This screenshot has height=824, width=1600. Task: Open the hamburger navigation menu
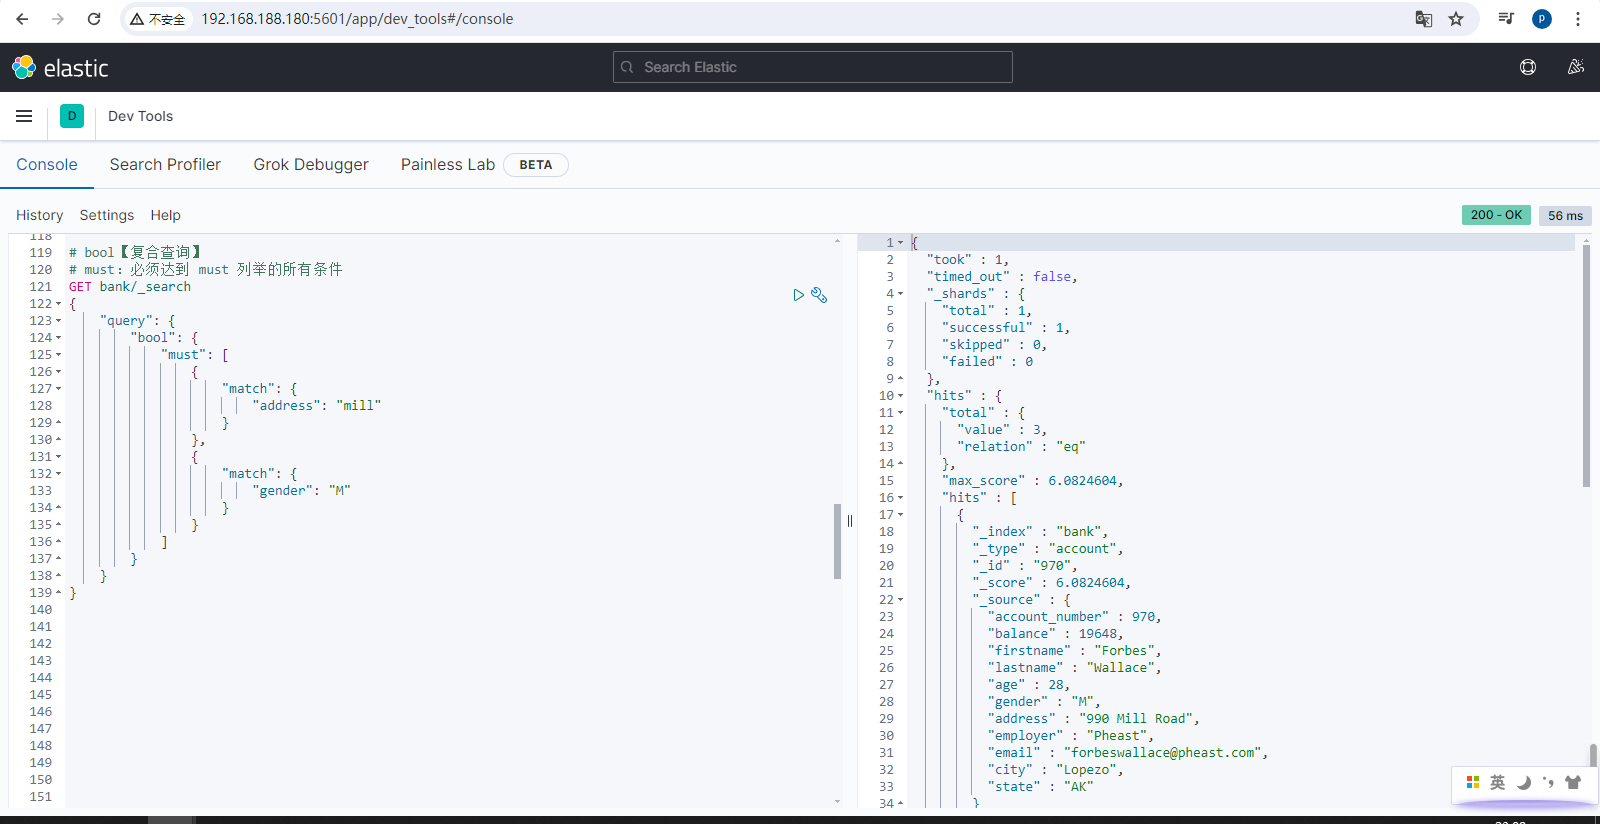click(x=24, y=116)
